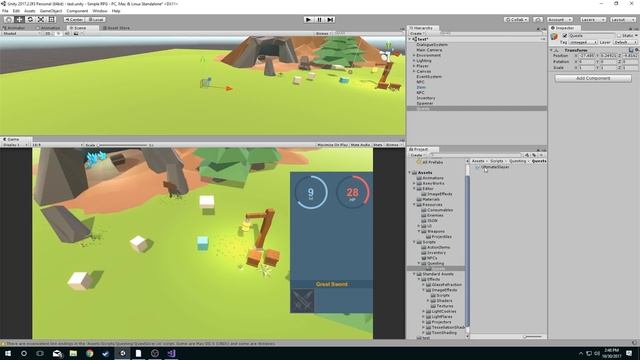The width and height of the screenshot is (640, 360).
Task: Toggle 2D view in the Scene toolbar
Action: coord(48,33)
